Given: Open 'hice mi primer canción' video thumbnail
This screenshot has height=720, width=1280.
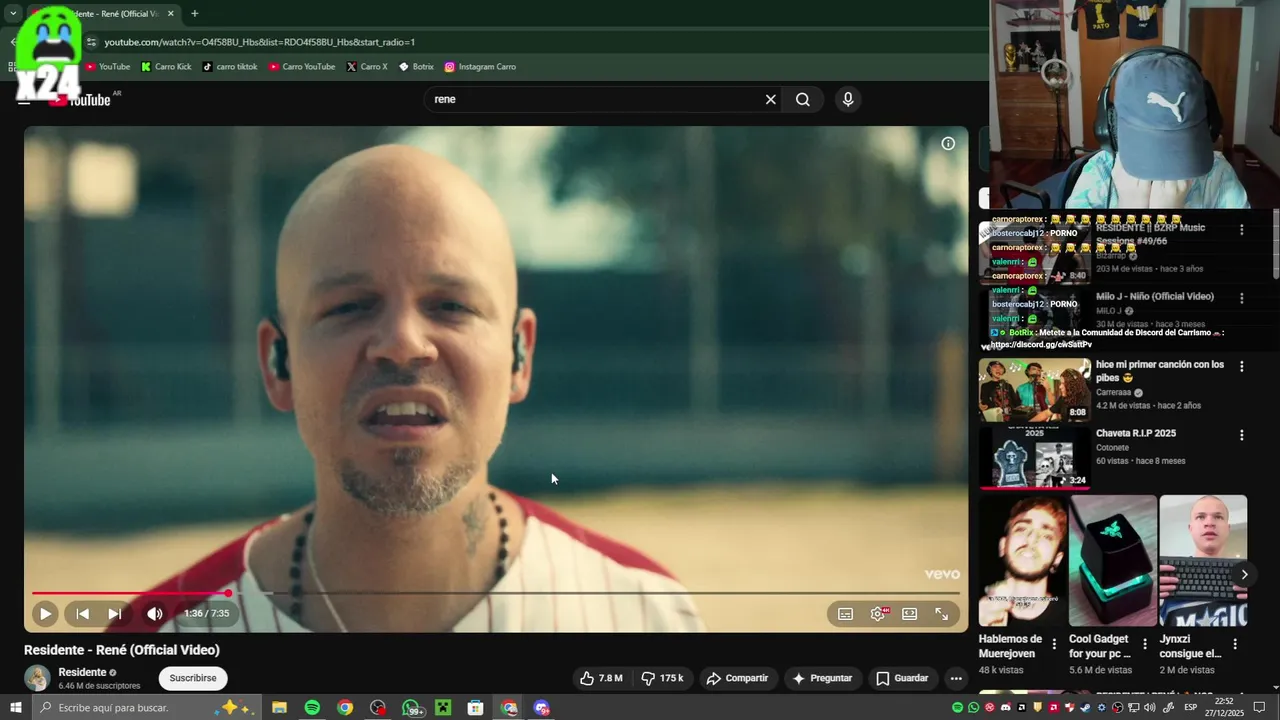Looking at the screenshot, I should tap(1034, 390).
